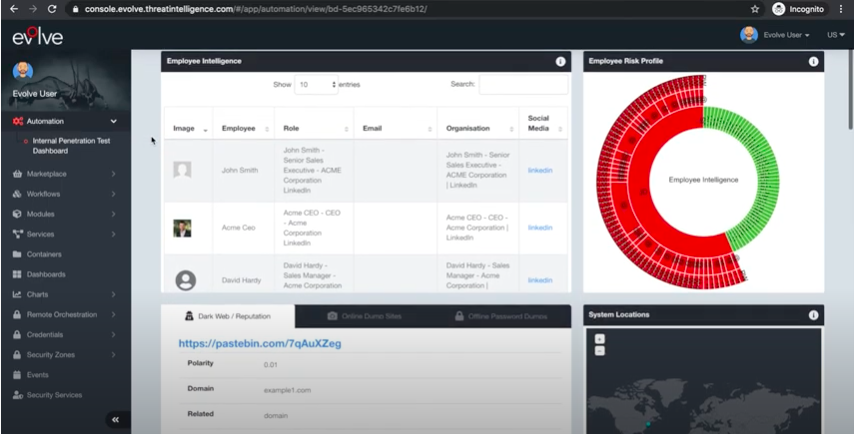Click the Containers folder icon

point(17,254)
